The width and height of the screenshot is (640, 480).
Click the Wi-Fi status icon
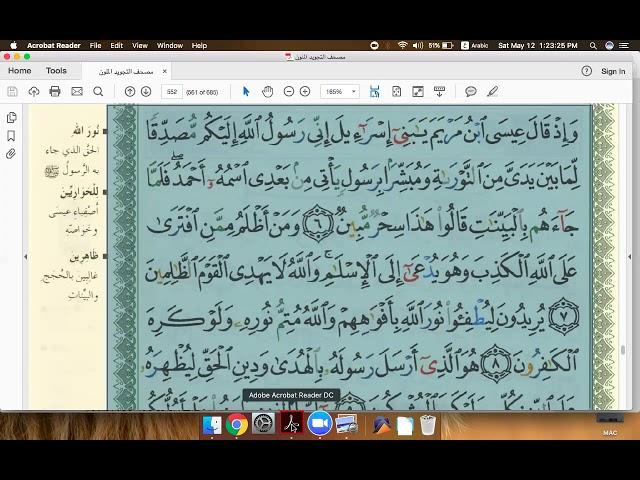pyautogui.click(x=402, y=45)
